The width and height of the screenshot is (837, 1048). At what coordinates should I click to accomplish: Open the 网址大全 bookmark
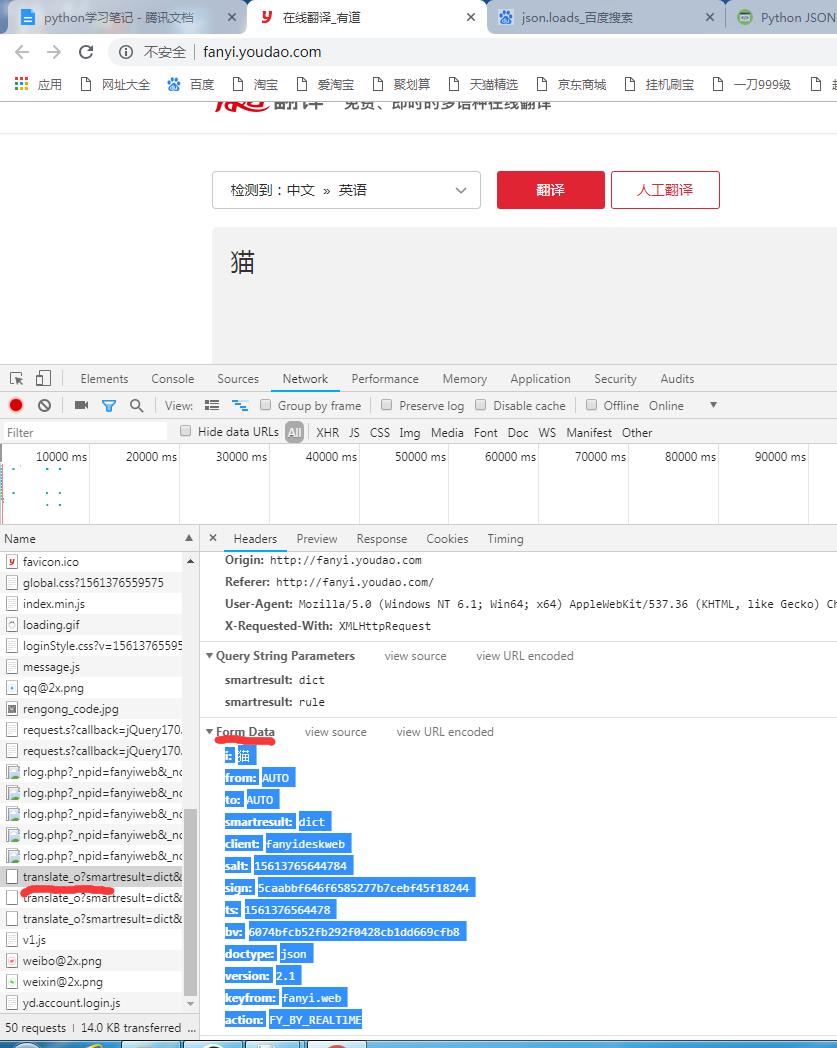click(x=115, y=84)
